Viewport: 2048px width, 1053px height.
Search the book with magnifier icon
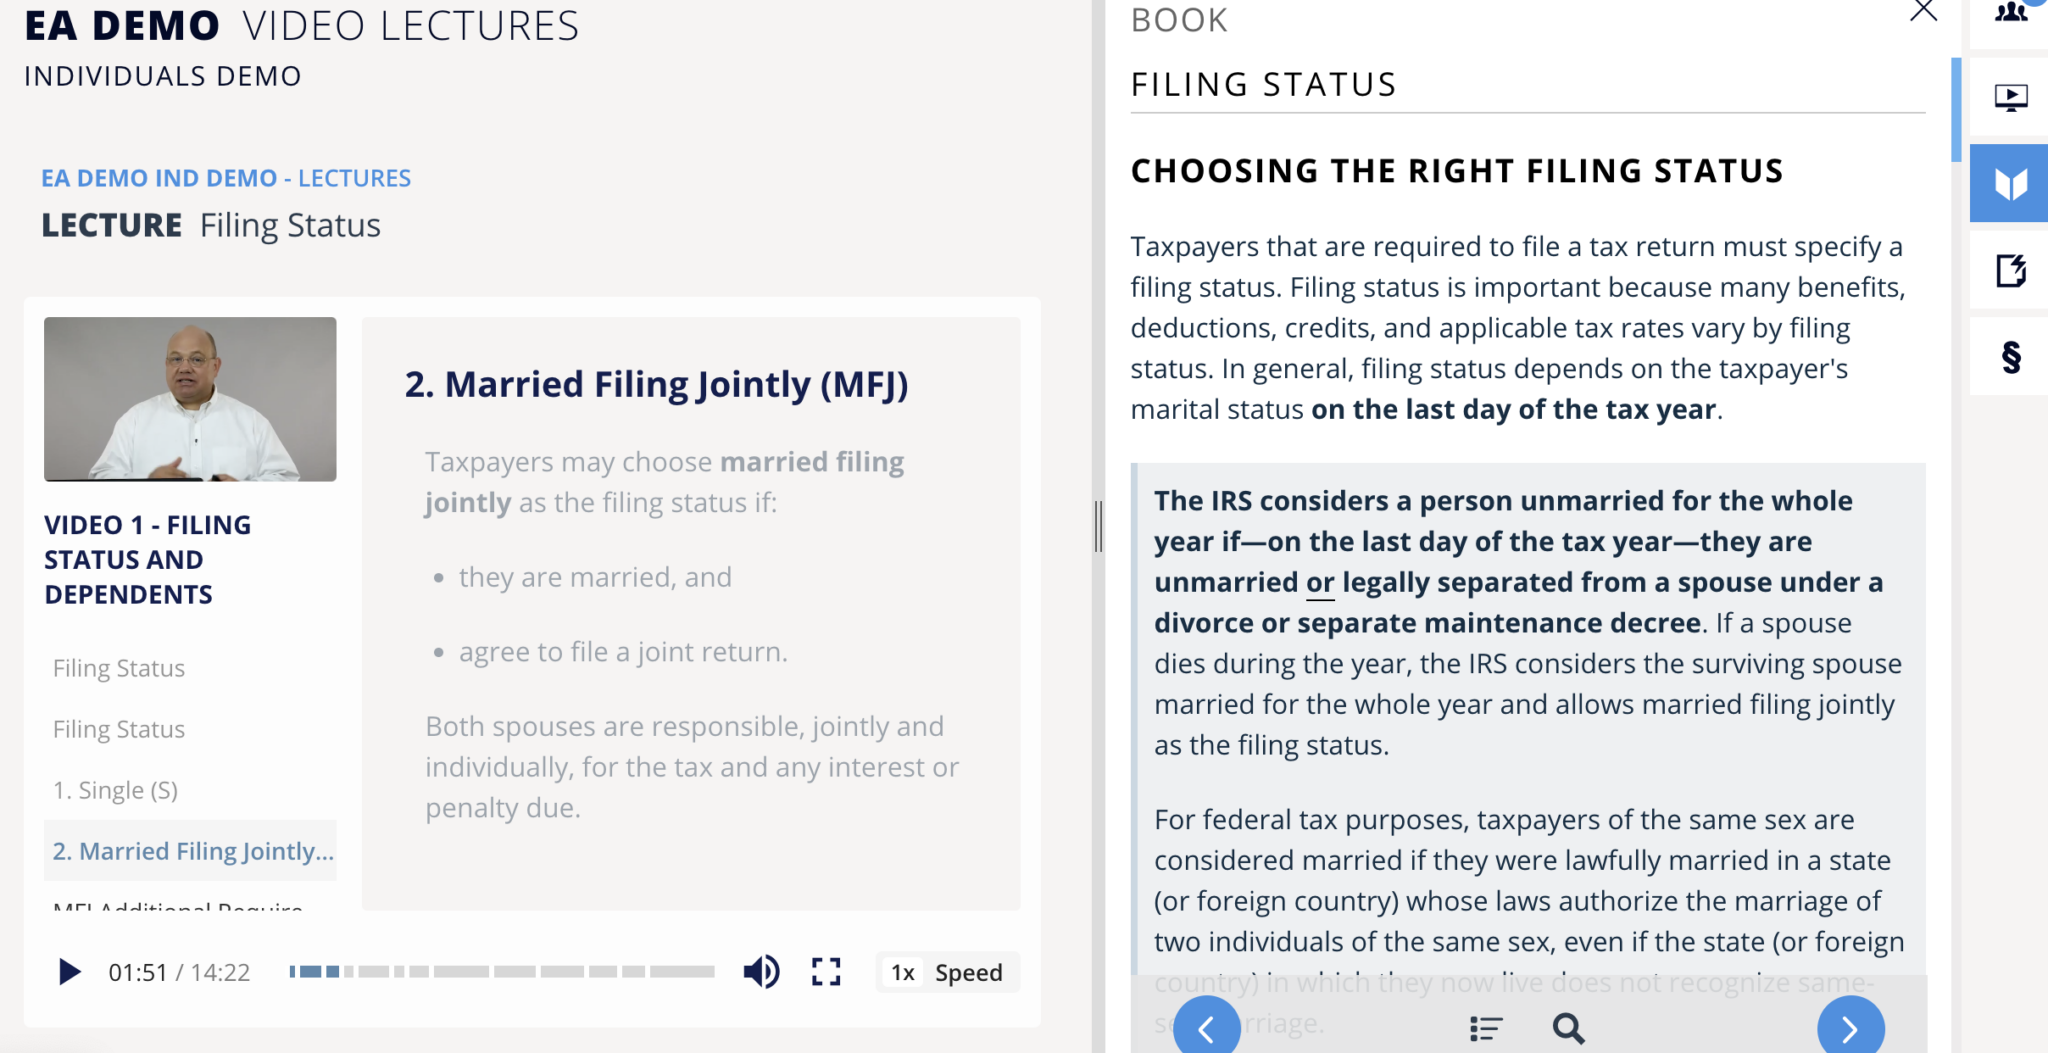[x=1568, y=1028]
